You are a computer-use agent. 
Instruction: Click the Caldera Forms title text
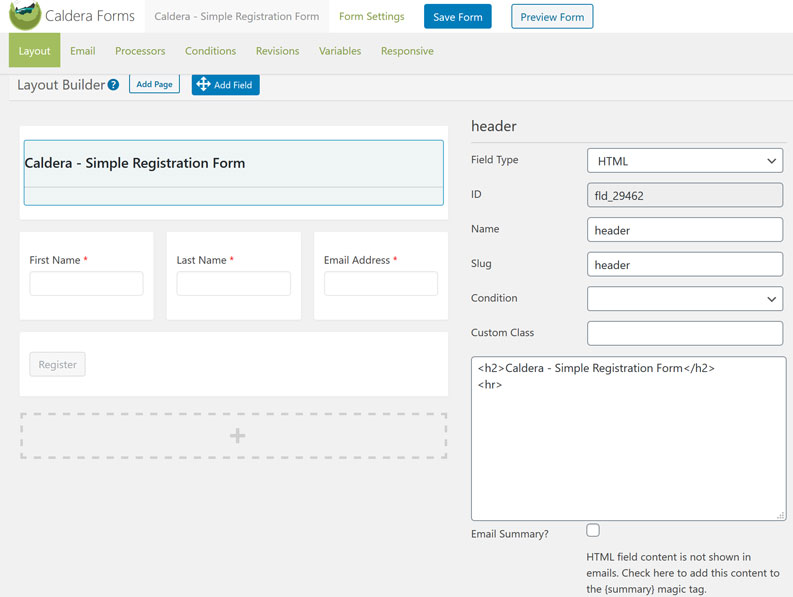point(90,16)
